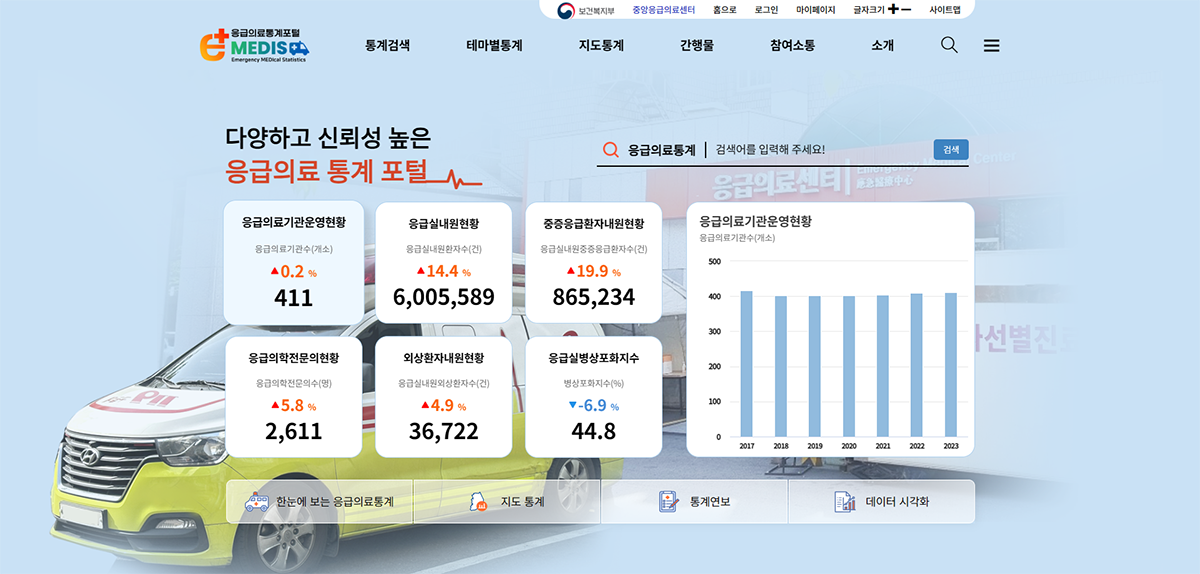
Task: Open the 통계검색 menu
Action: pos(387,45)
